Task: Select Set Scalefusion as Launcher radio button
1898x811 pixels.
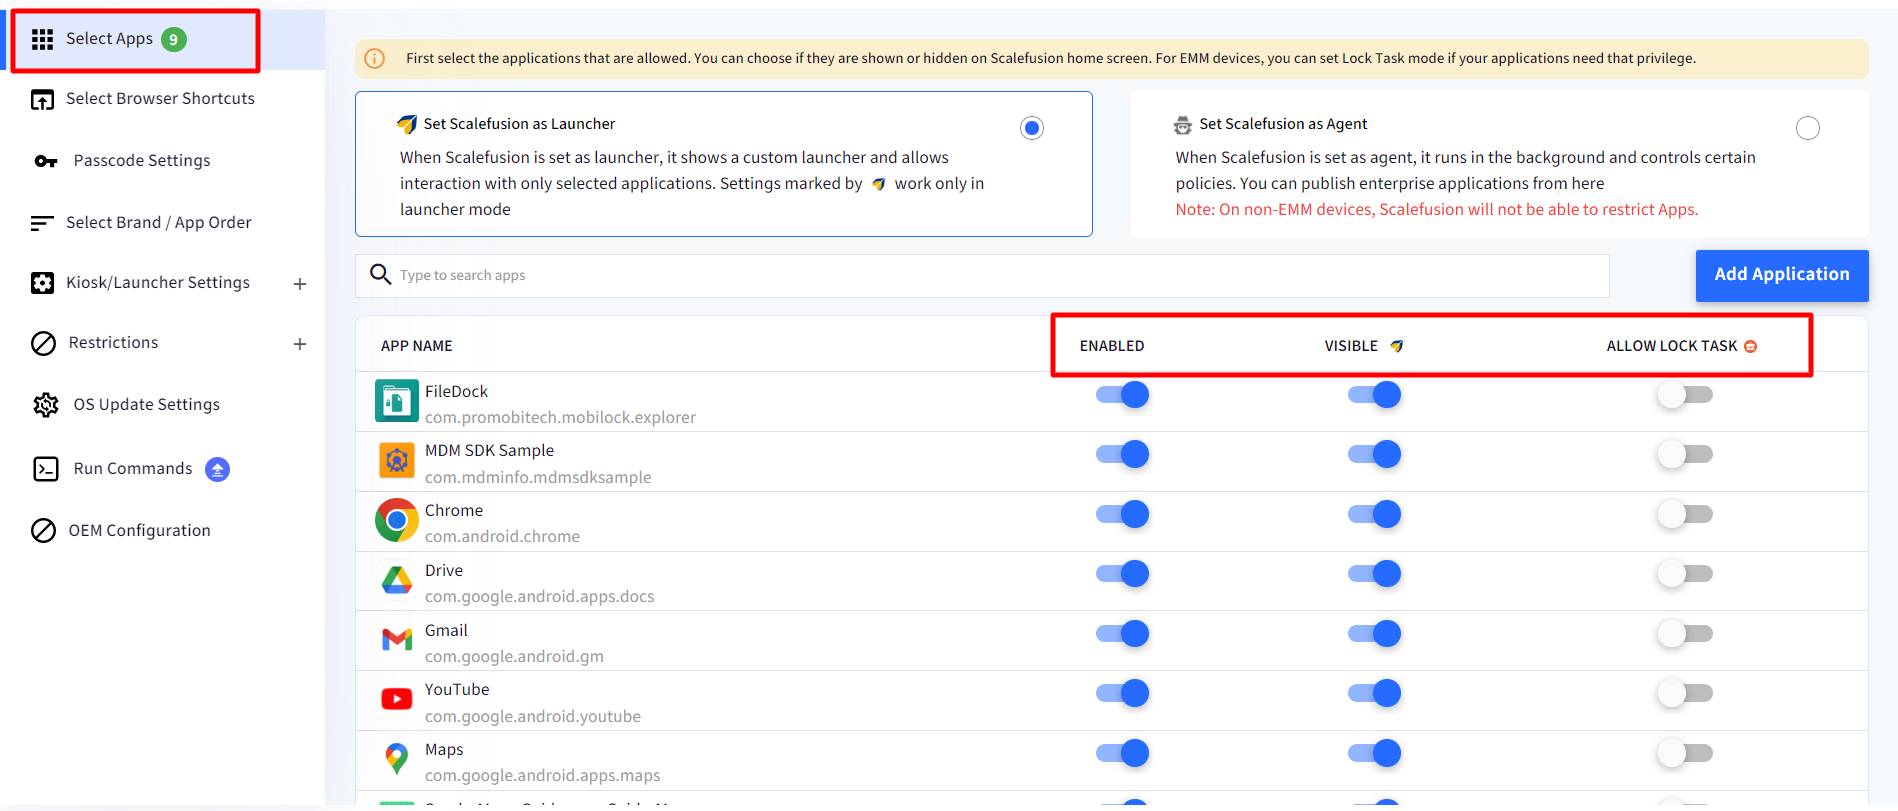Action: tap(1032, 128)
